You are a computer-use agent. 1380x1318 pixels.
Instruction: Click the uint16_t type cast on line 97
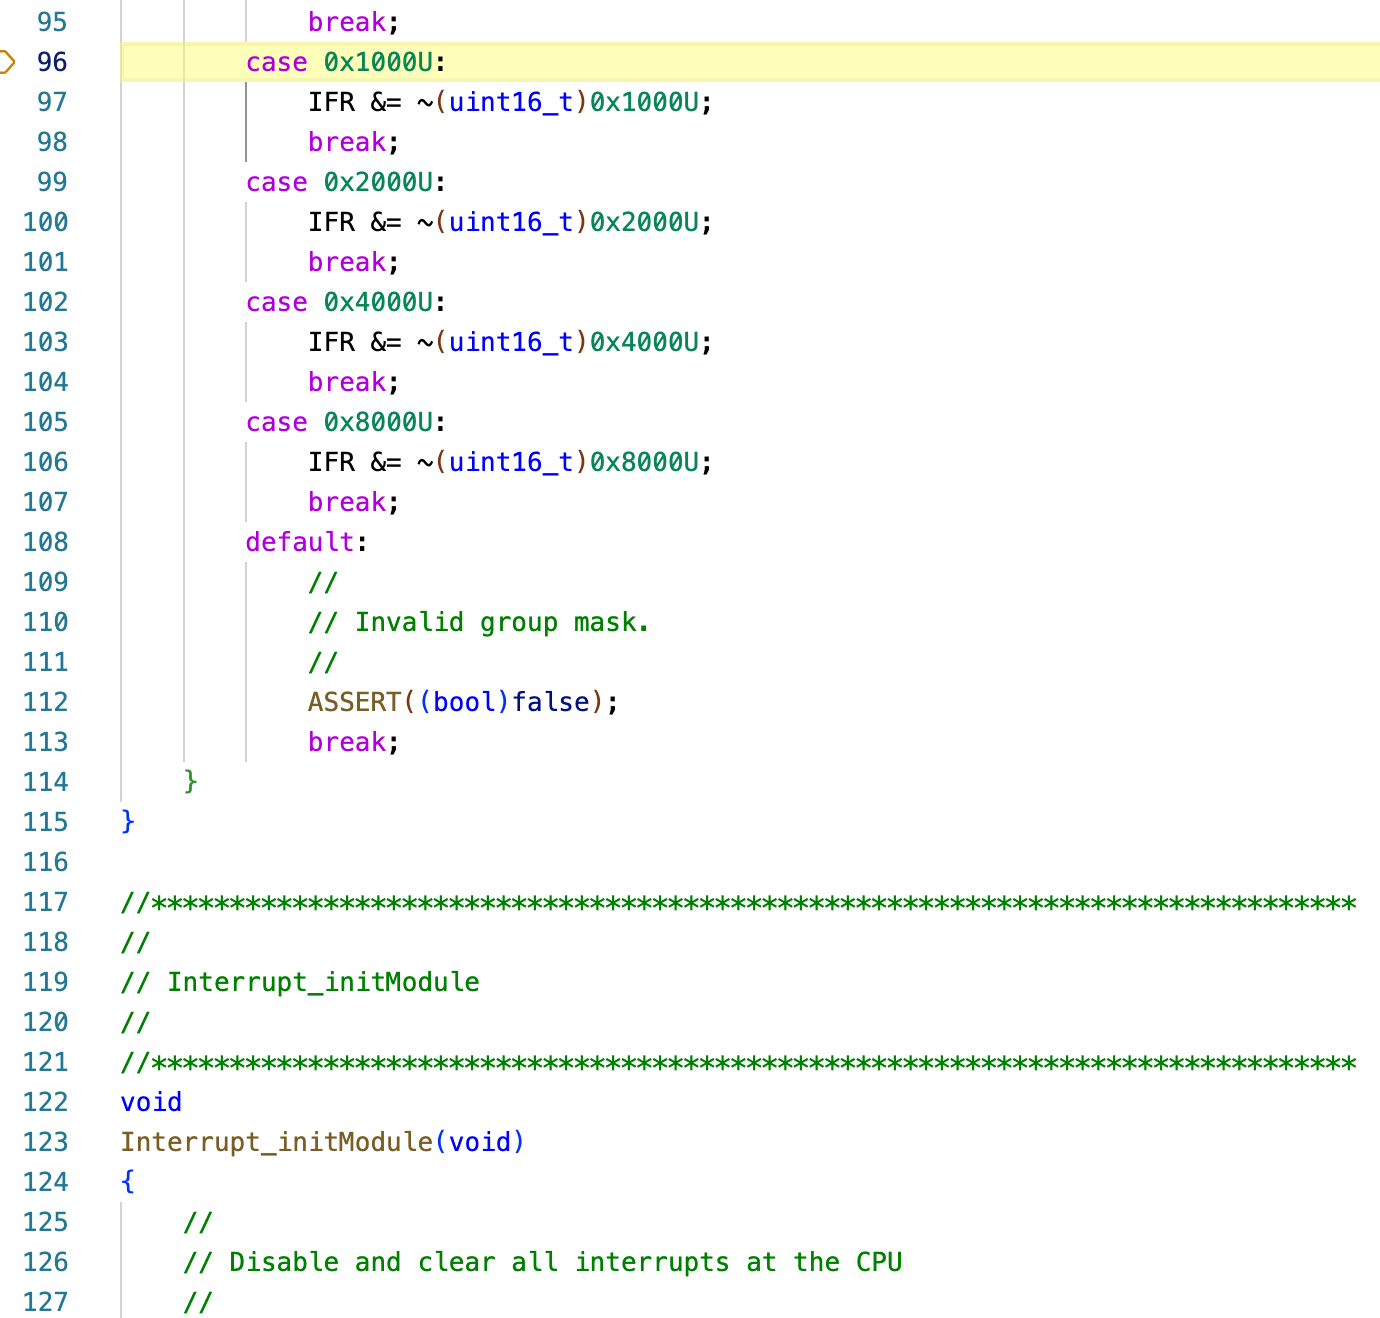(x=511, y=102)
